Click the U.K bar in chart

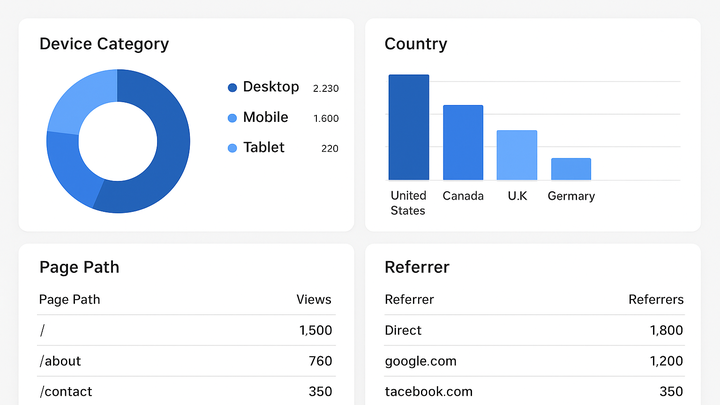pyautogui.click(x=517, y=155)
